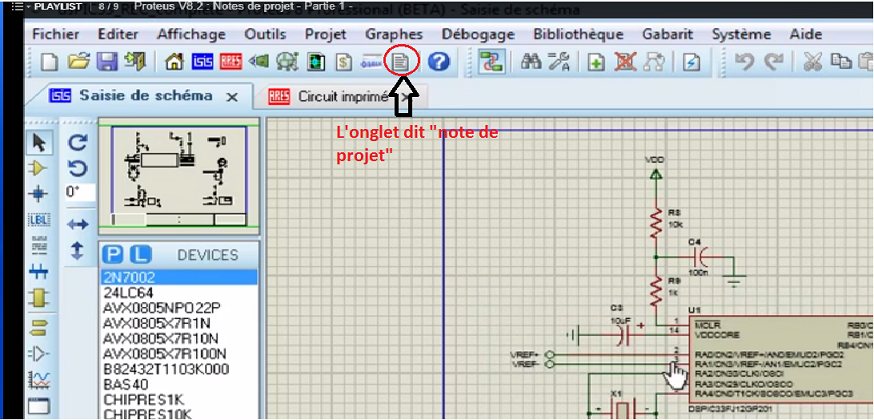Open the Débogage menu

[x=478, y=35]
